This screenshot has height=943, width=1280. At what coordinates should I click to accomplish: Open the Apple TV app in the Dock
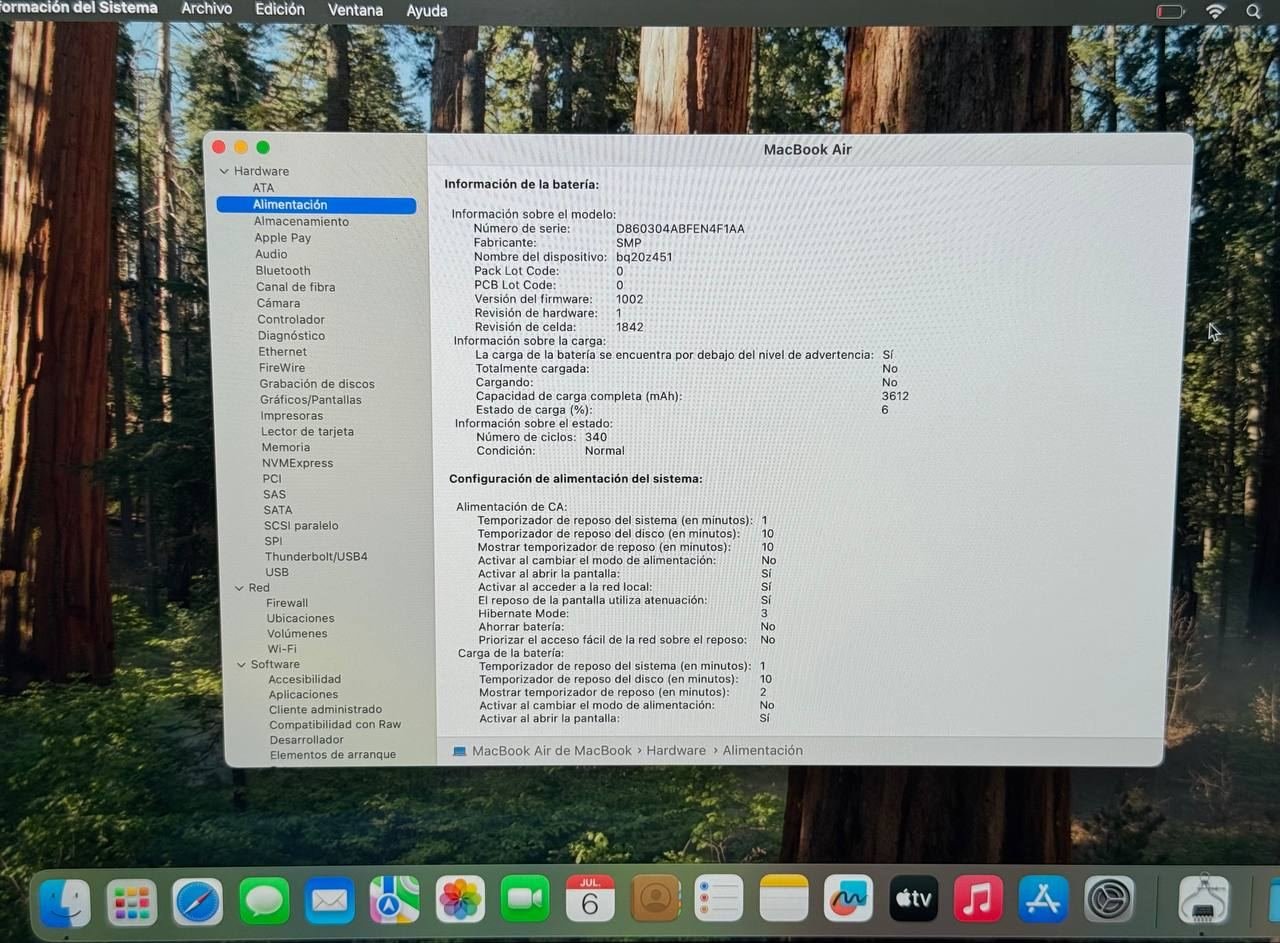coord(913,899)
